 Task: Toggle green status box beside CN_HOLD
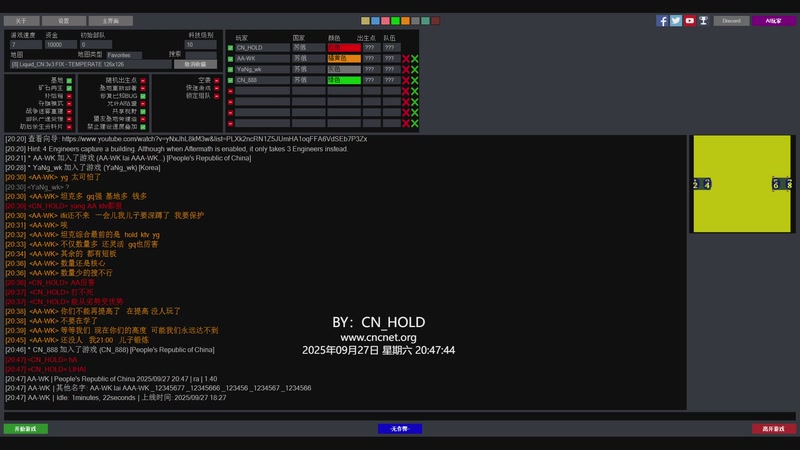coord(230,48)
